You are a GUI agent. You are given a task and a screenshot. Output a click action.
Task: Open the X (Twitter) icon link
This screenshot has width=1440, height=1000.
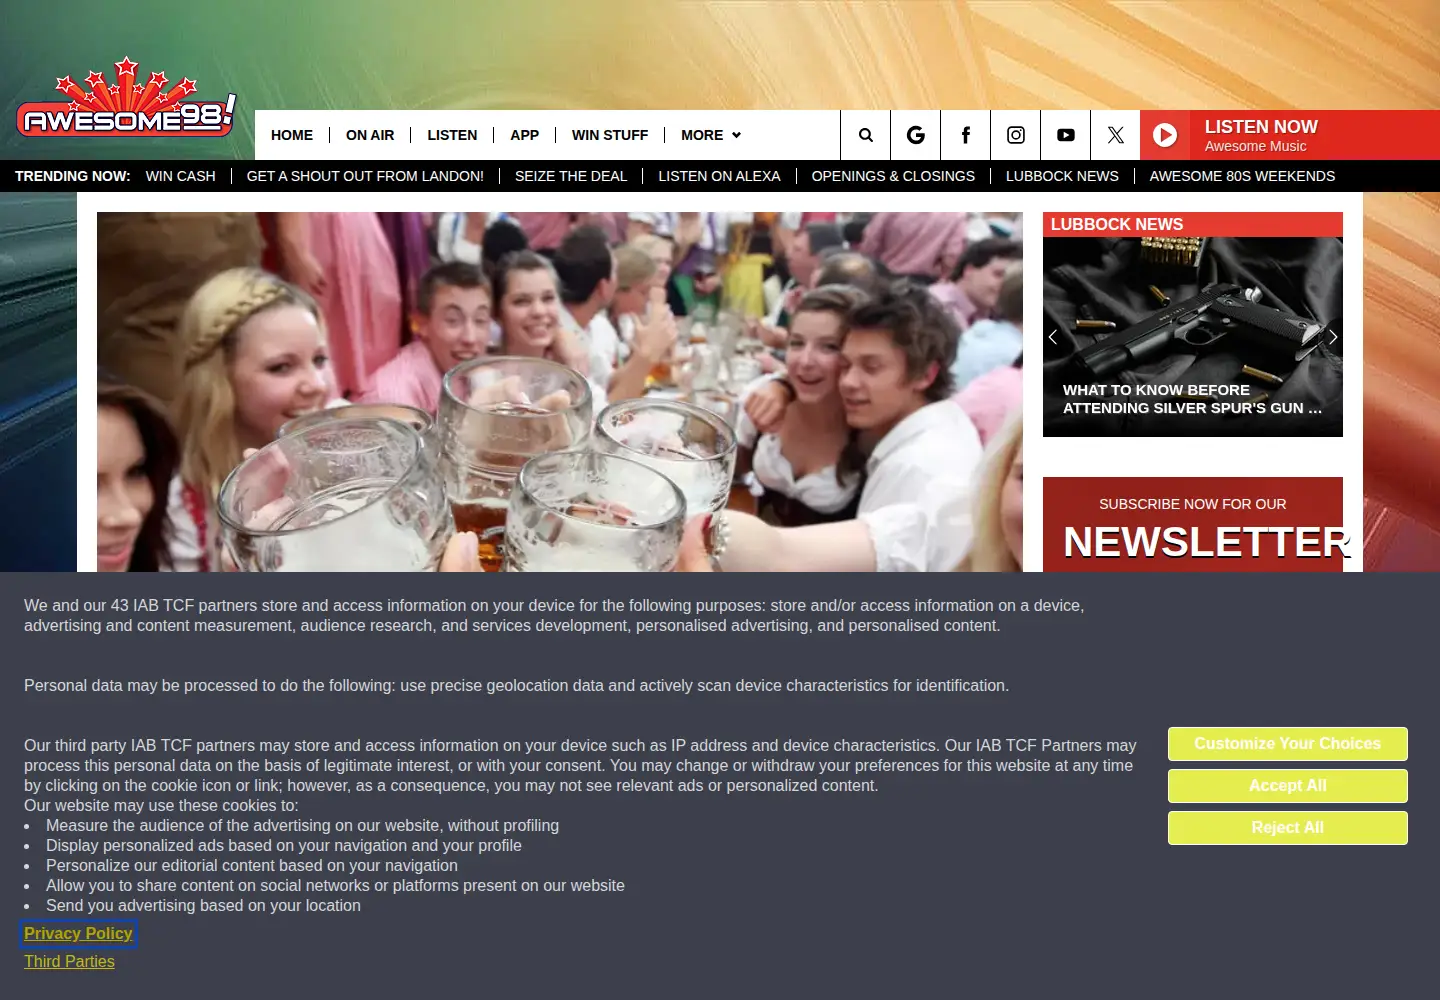(x=1116, y=135)
